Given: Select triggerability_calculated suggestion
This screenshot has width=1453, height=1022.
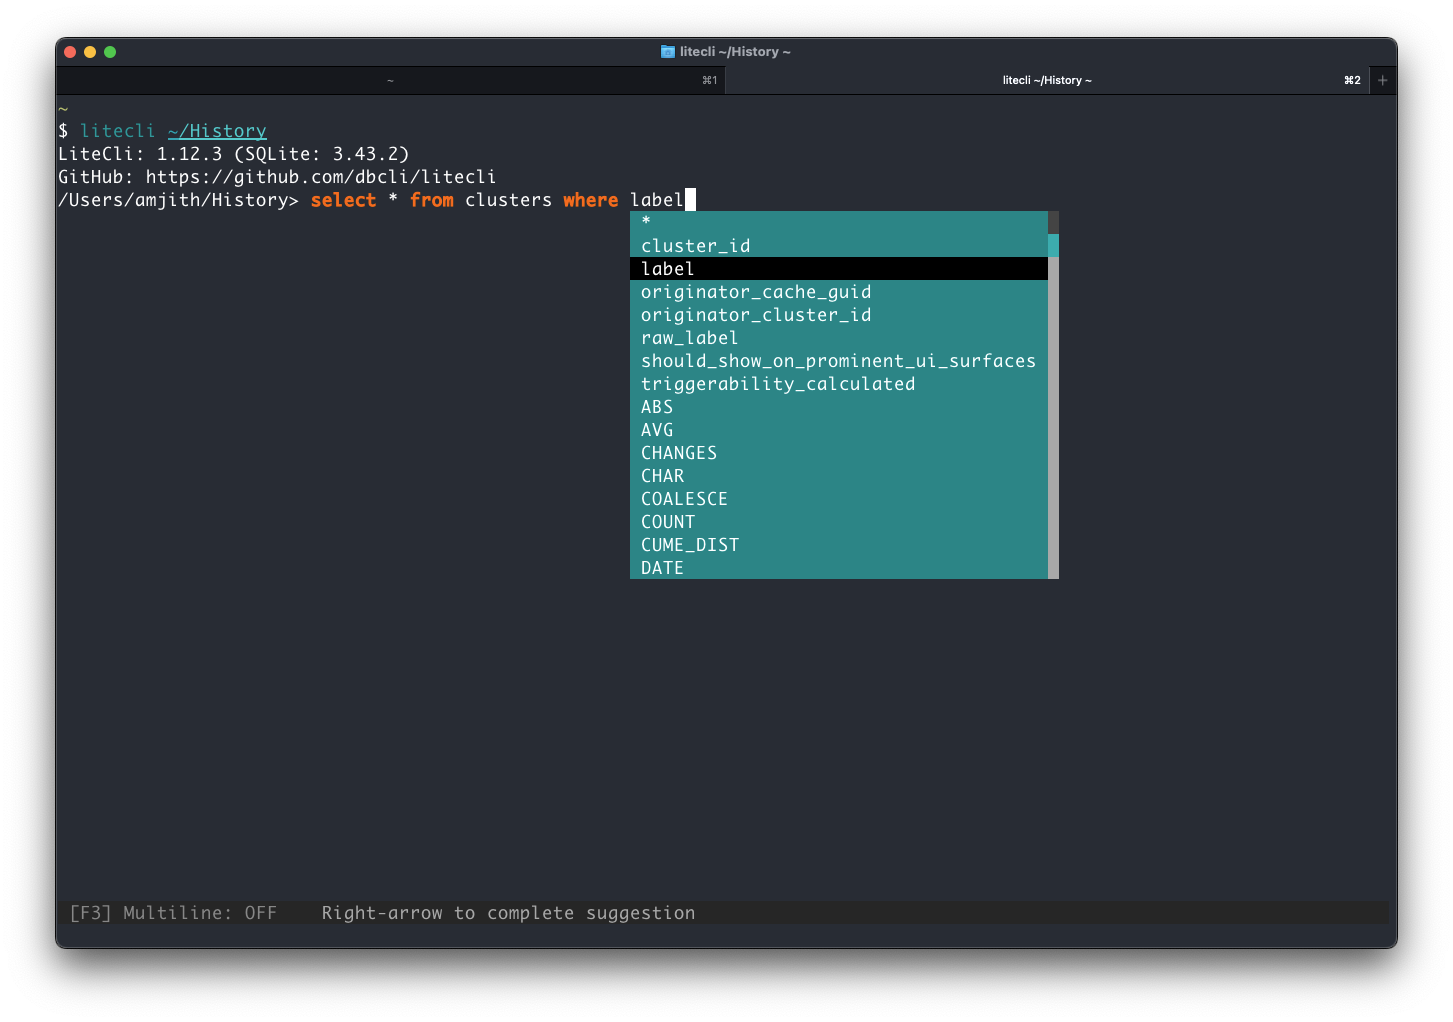Looking at the screenshot, I should coord(839,384).
